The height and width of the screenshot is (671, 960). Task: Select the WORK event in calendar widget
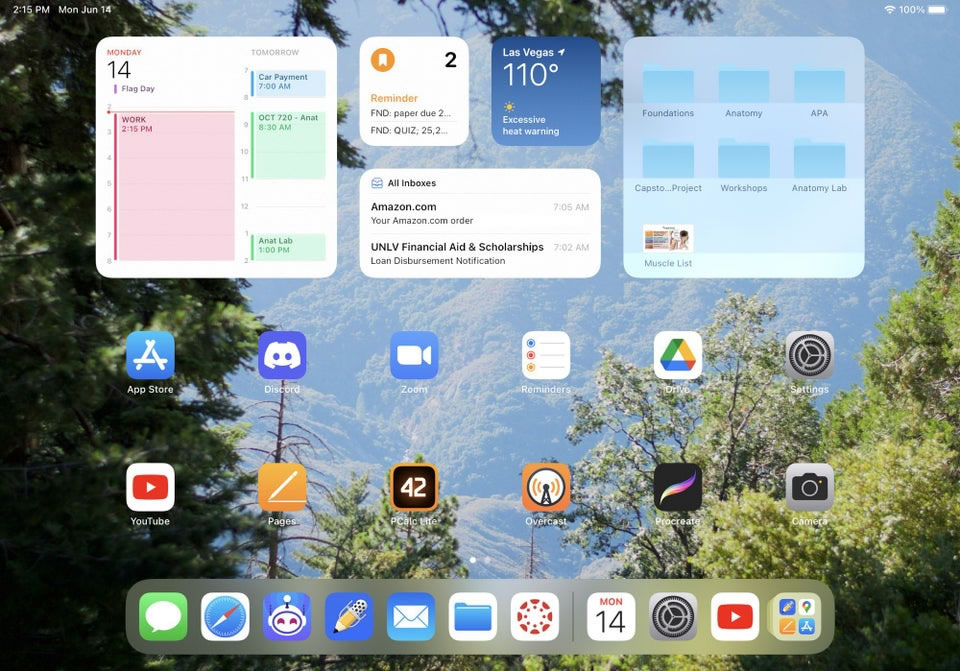tap(174, 185)
